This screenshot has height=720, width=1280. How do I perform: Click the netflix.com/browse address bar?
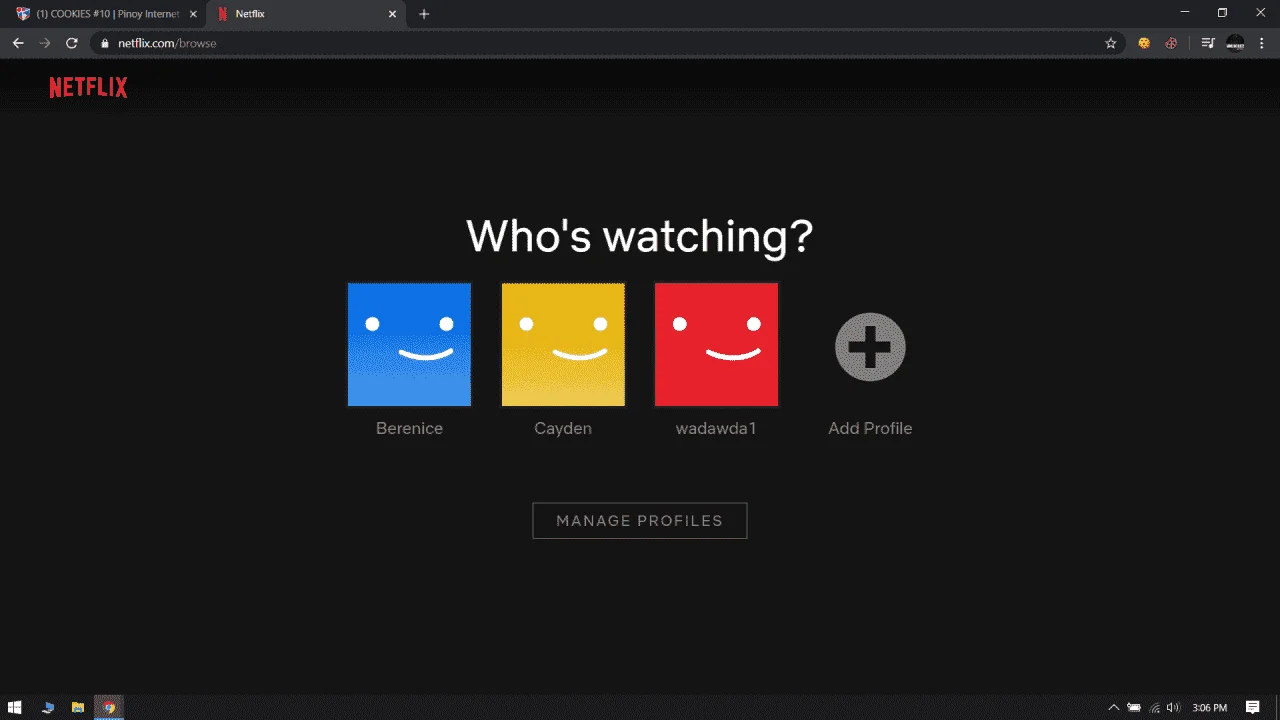(607, 43)
